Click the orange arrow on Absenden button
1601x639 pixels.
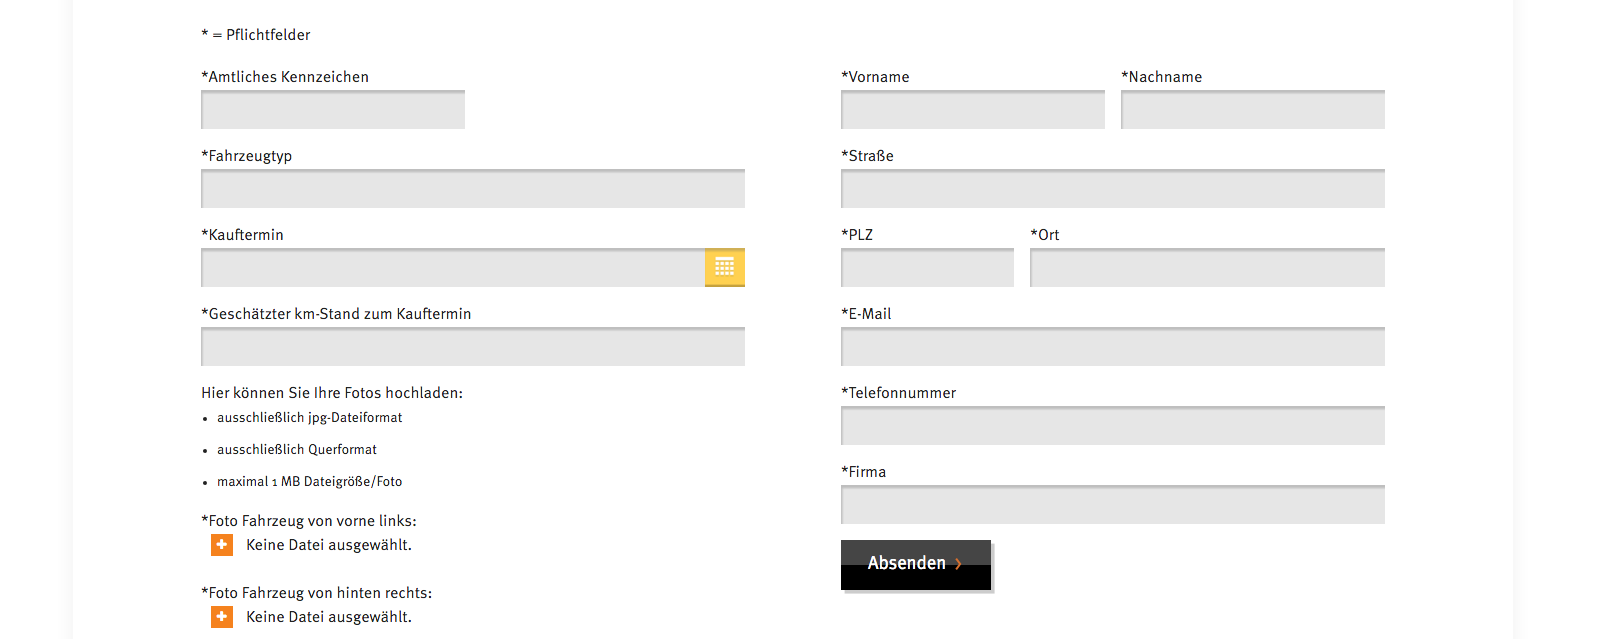(958, 564)
